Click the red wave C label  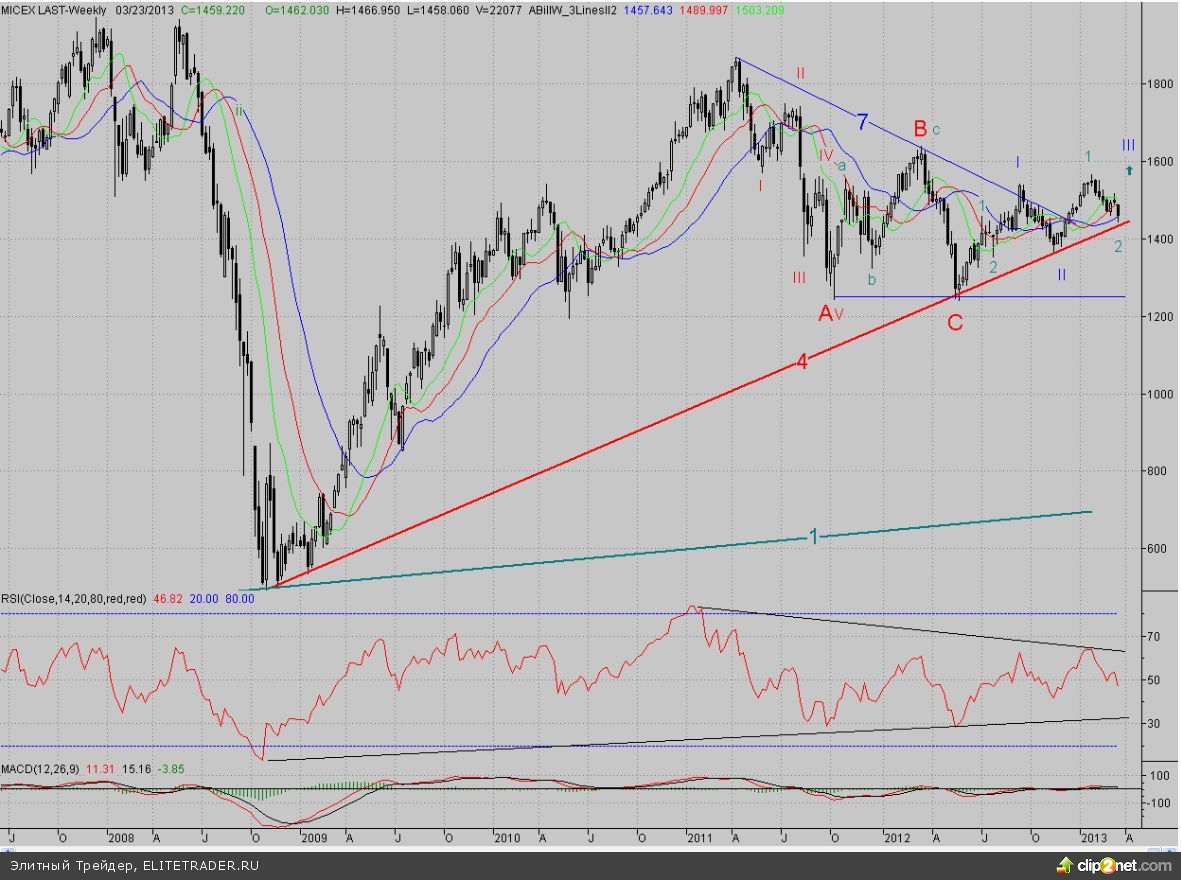(955, 322)
